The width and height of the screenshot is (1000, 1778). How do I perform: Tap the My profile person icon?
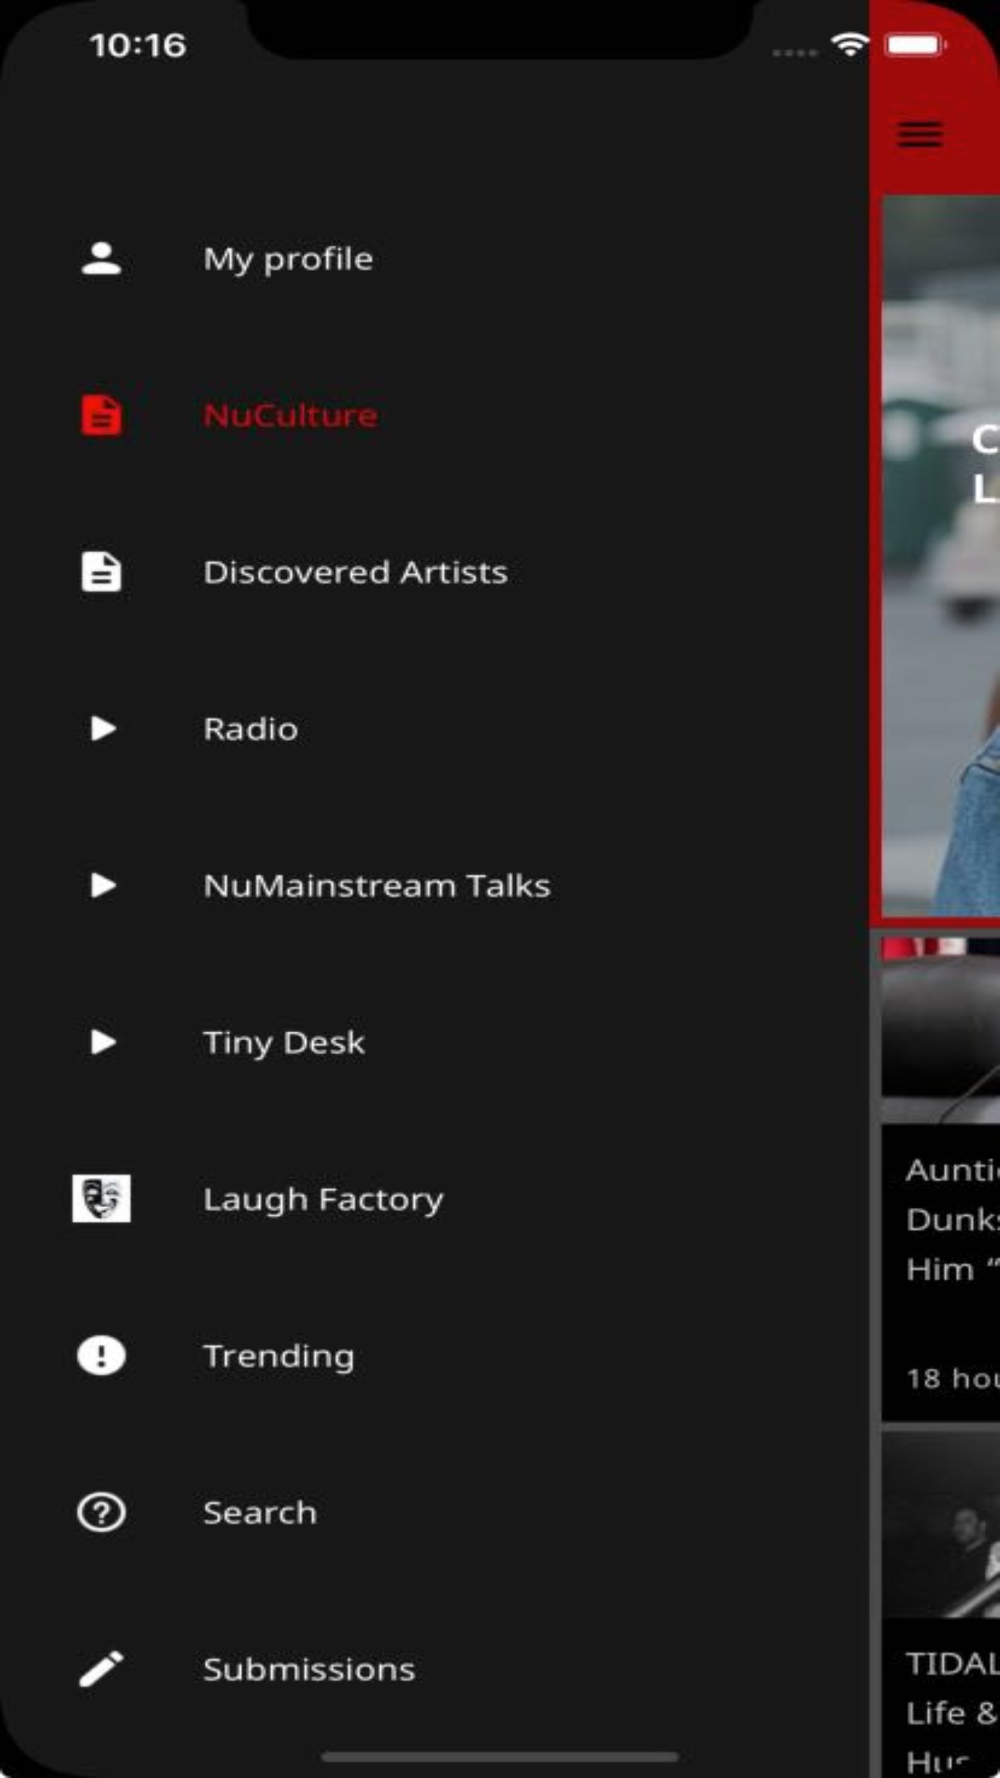(101, 259)
